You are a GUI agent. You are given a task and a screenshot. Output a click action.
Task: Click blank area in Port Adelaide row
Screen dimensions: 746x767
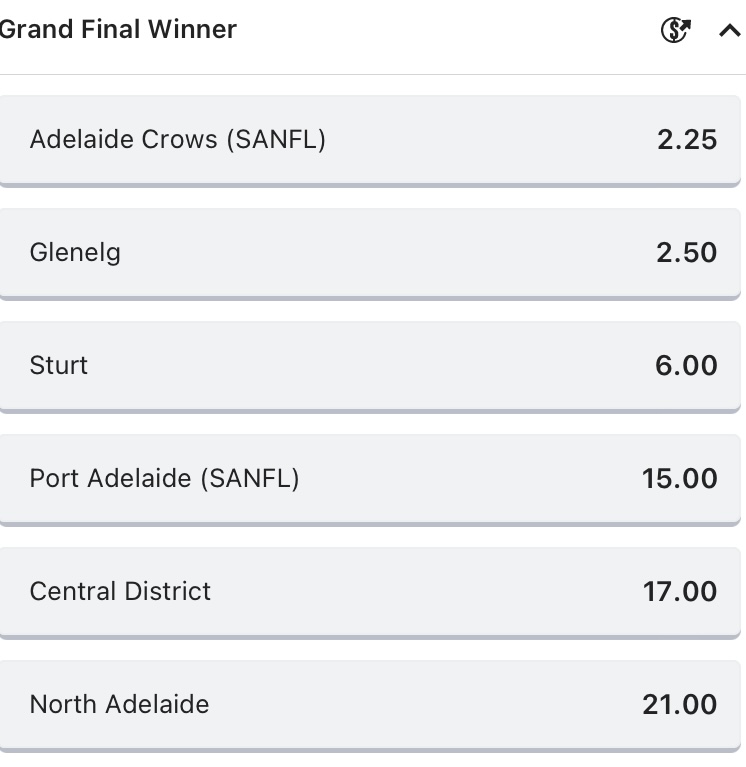pos(460,479)
